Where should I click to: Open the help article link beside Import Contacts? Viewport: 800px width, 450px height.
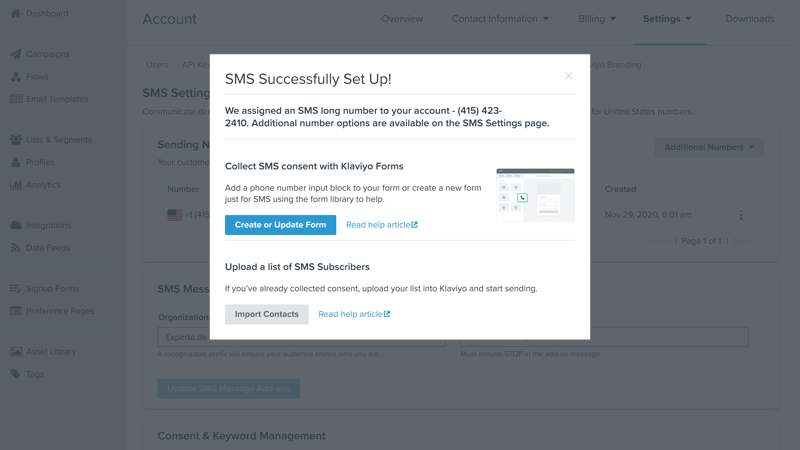click(354, 314)
